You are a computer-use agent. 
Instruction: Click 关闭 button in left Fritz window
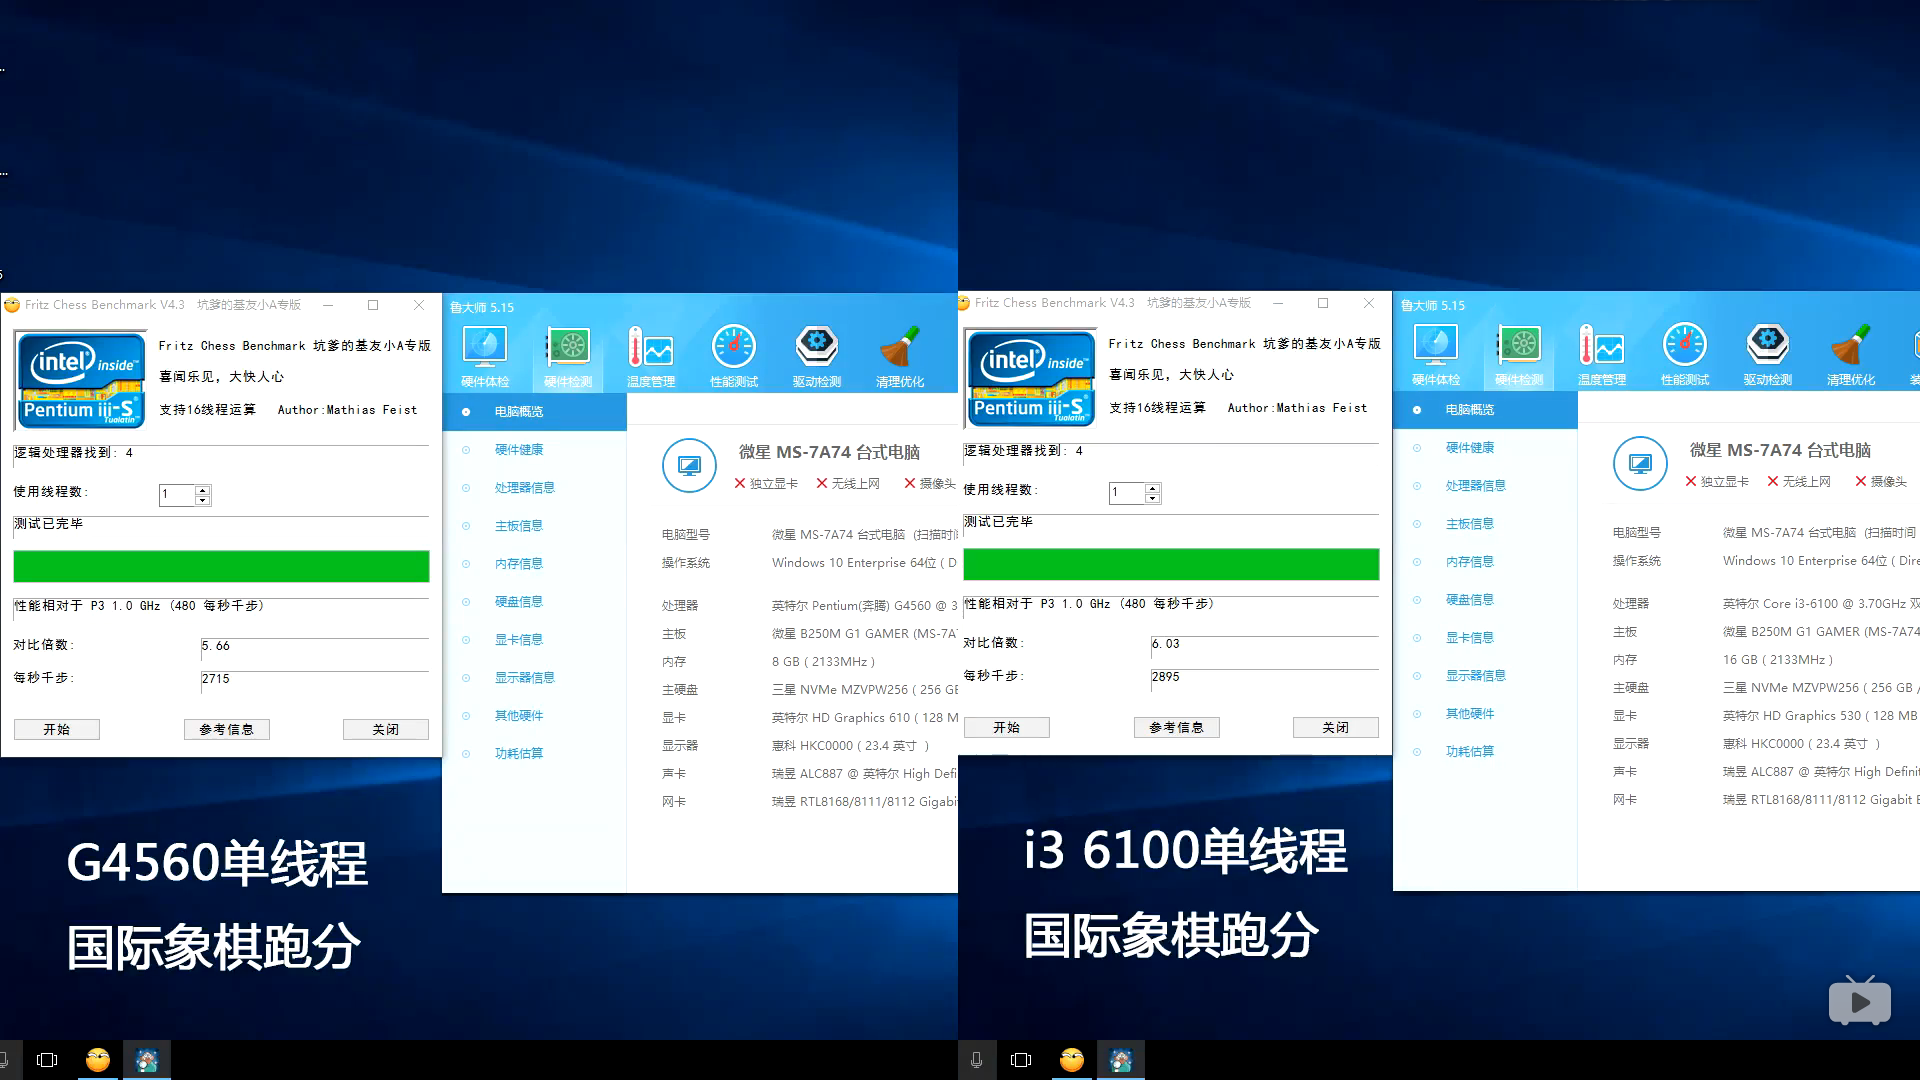[386, 730]
